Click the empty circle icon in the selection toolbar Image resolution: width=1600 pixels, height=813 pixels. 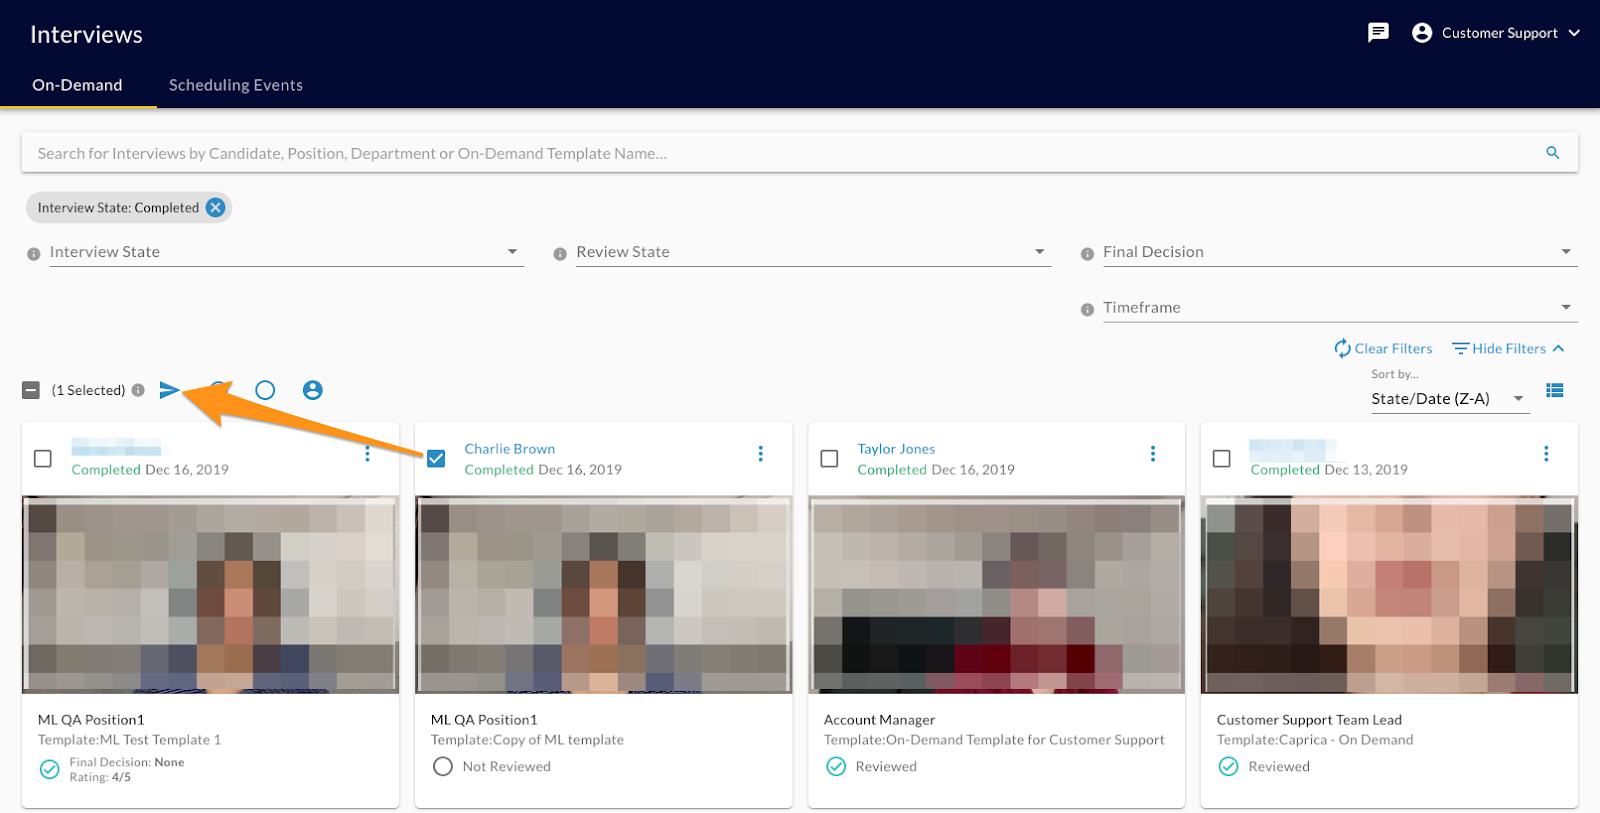coord(265,390)
